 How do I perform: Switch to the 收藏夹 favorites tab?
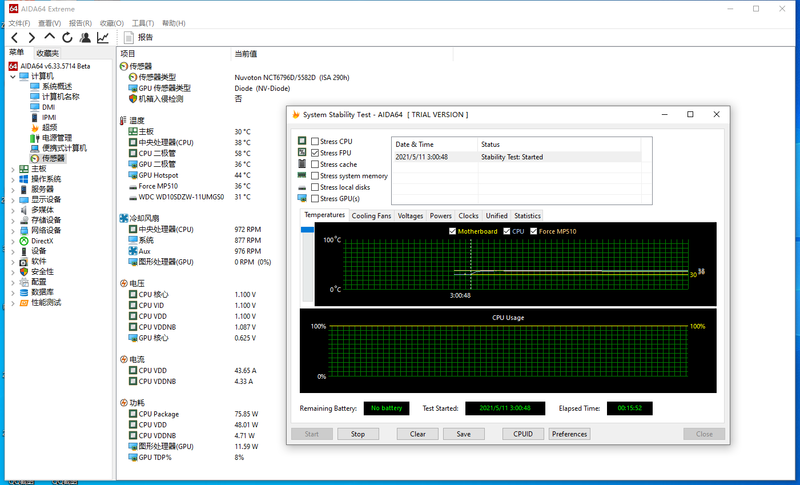coord(47,53)
